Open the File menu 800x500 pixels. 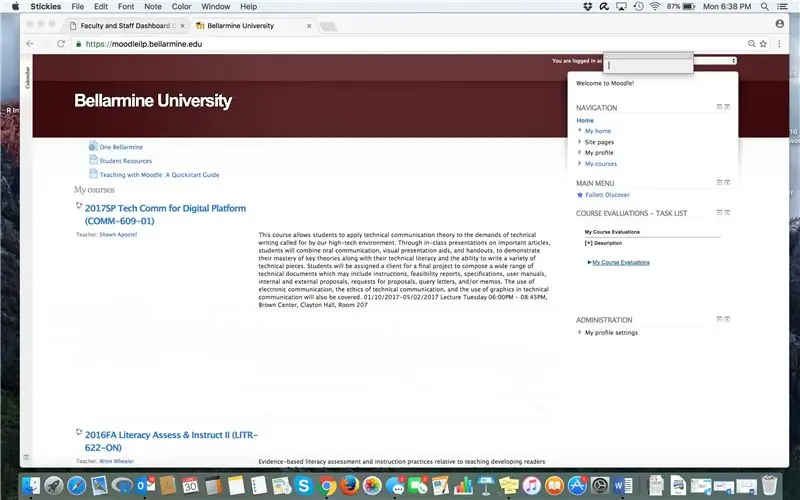(78, 7)
